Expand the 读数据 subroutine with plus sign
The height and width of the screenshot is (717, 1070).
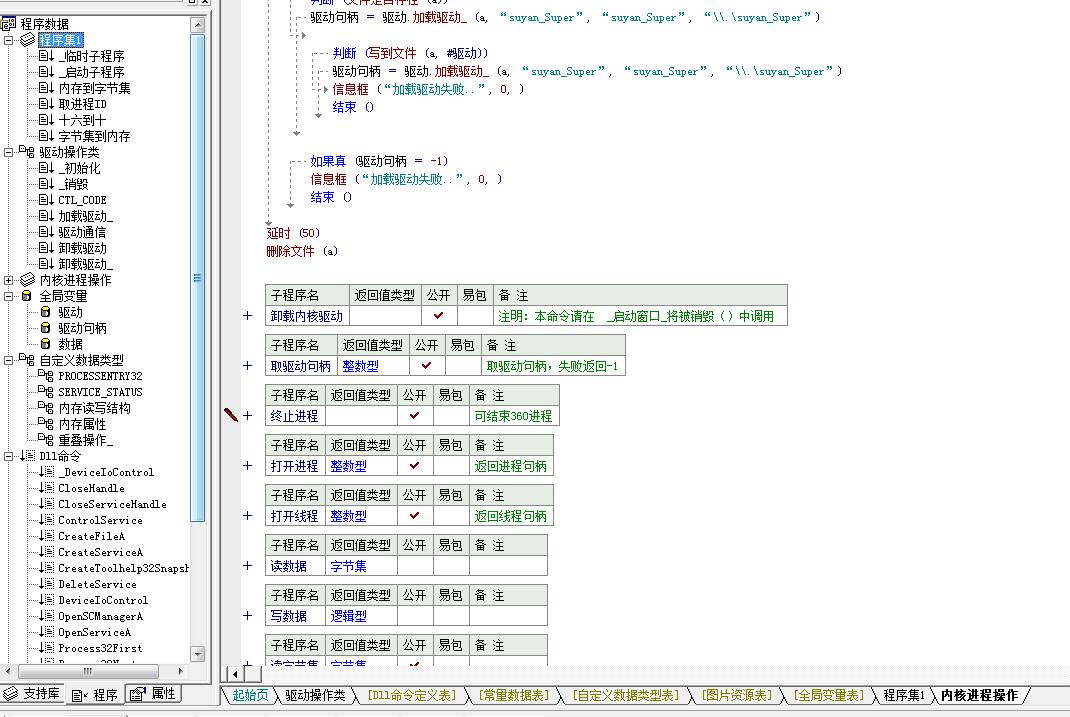pyautogui.click(x=248, y=566)
